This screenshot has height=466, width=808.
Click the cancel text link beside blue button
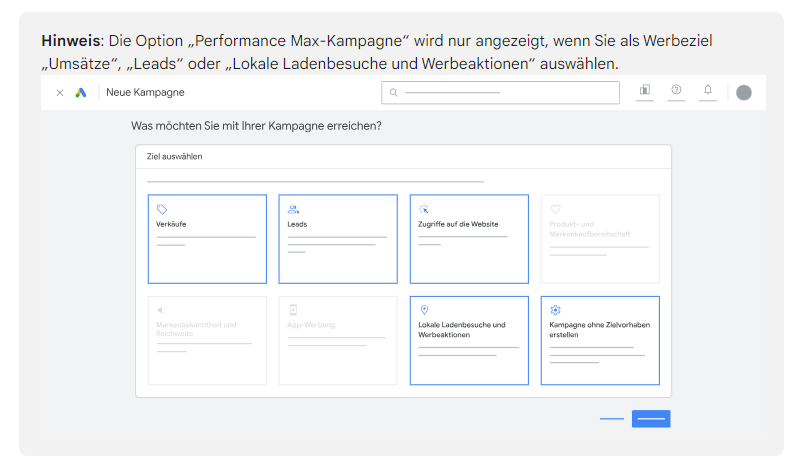pos(612,419)
